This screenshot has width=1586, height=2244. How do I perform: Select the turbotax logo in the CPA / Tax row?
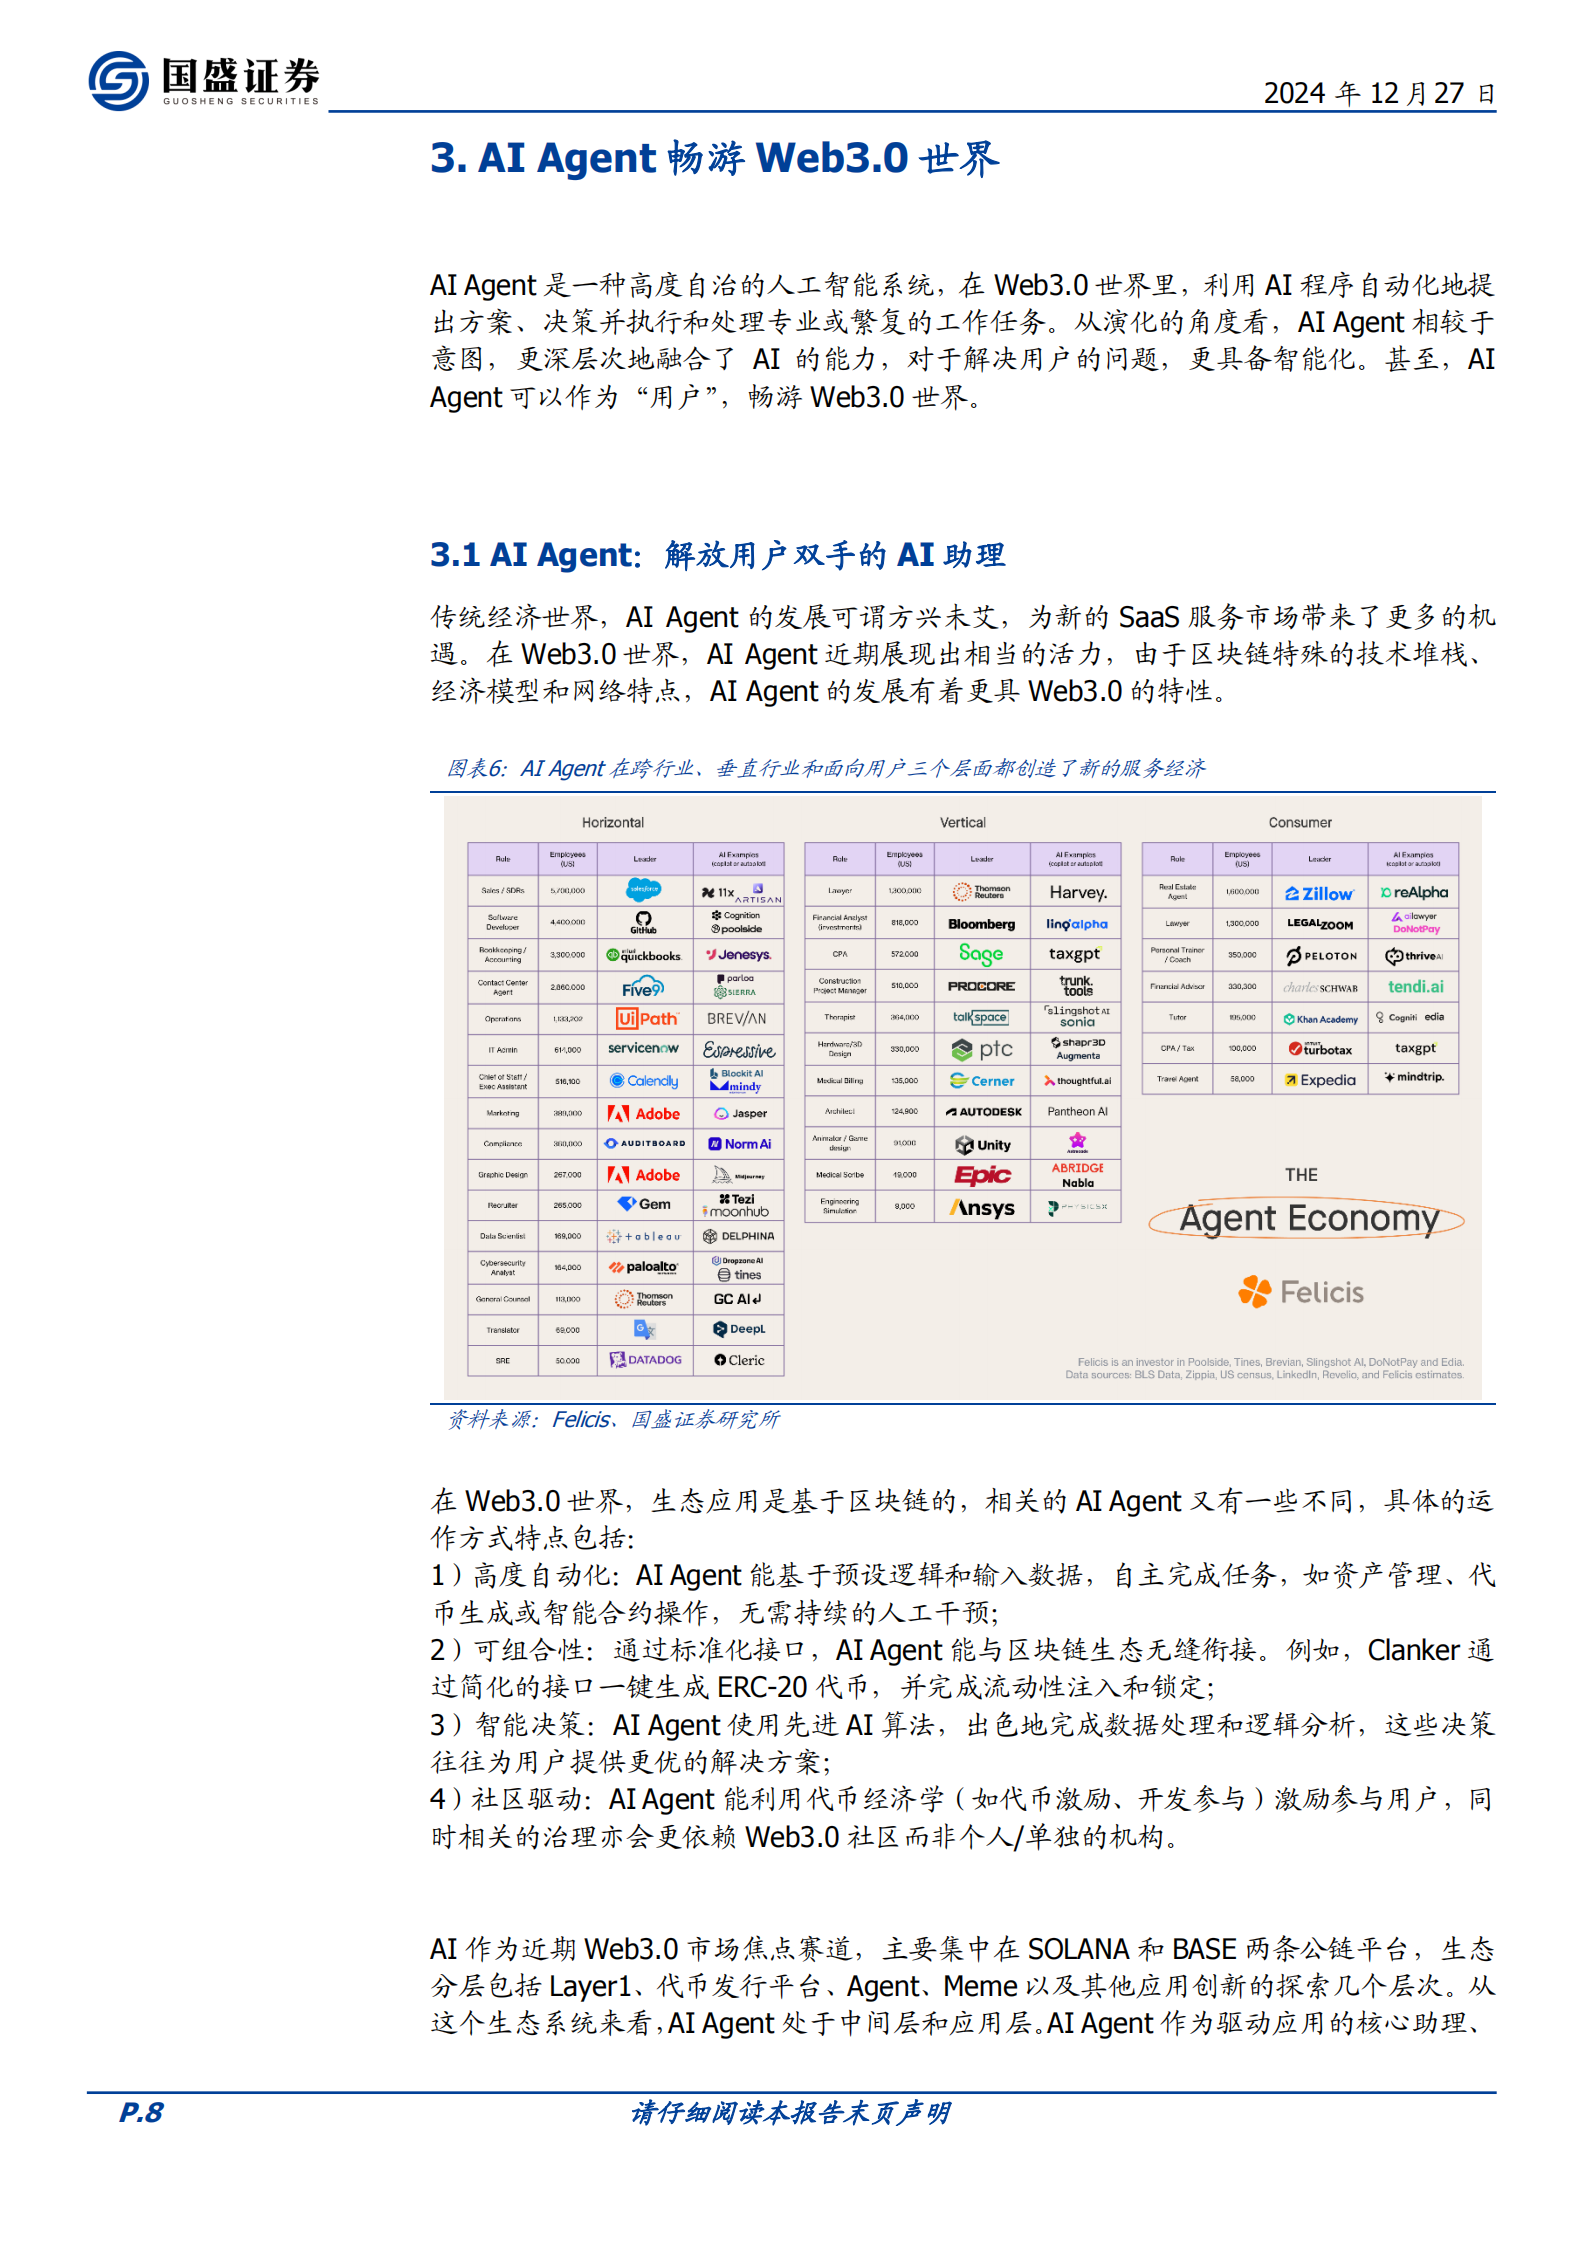click(1319, 1048)
